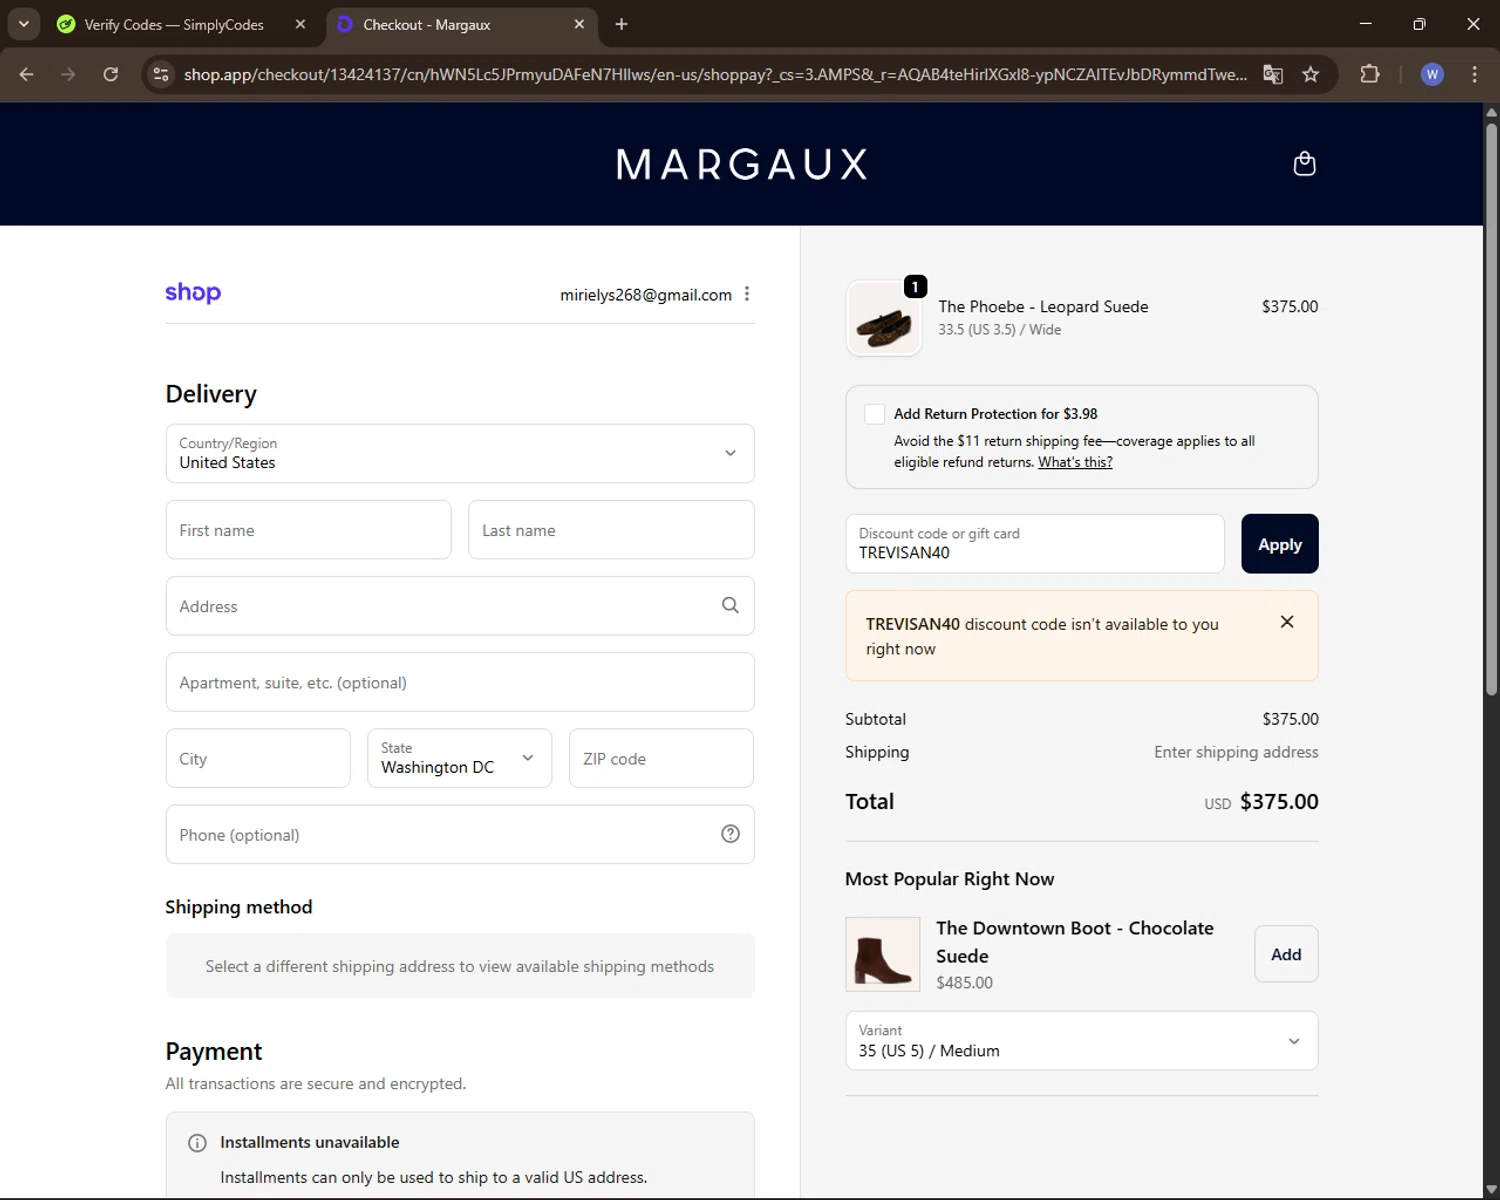Image resolution: width=1500 pixels, height=1200 pixels.
Task: Open a new browser tab
Action: tap(621, 24)
